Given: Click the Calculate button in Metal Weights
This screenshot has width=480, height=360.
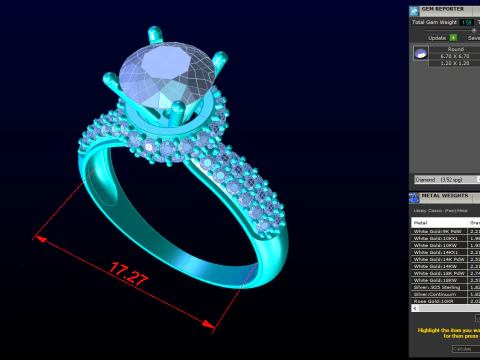Looking at the screenshot, I should point(466,349).
